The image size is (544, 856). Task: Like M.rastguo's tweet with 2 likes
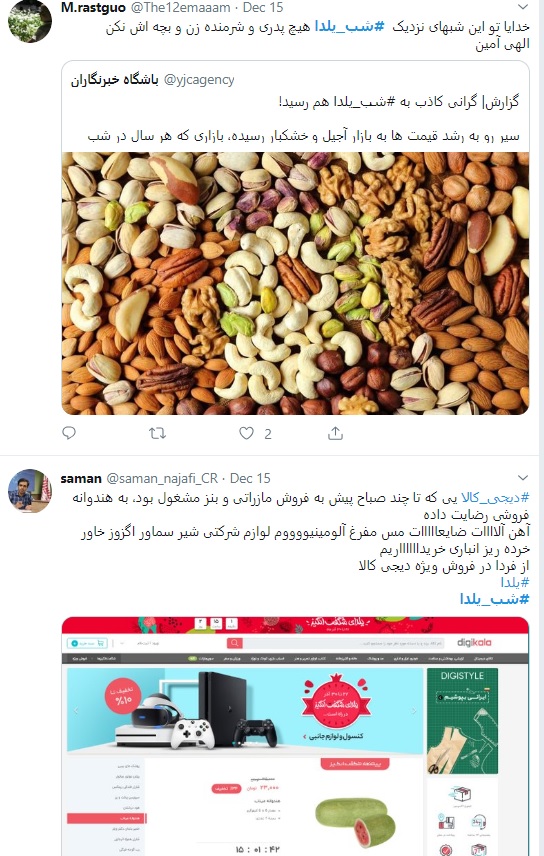coord(246,433)
